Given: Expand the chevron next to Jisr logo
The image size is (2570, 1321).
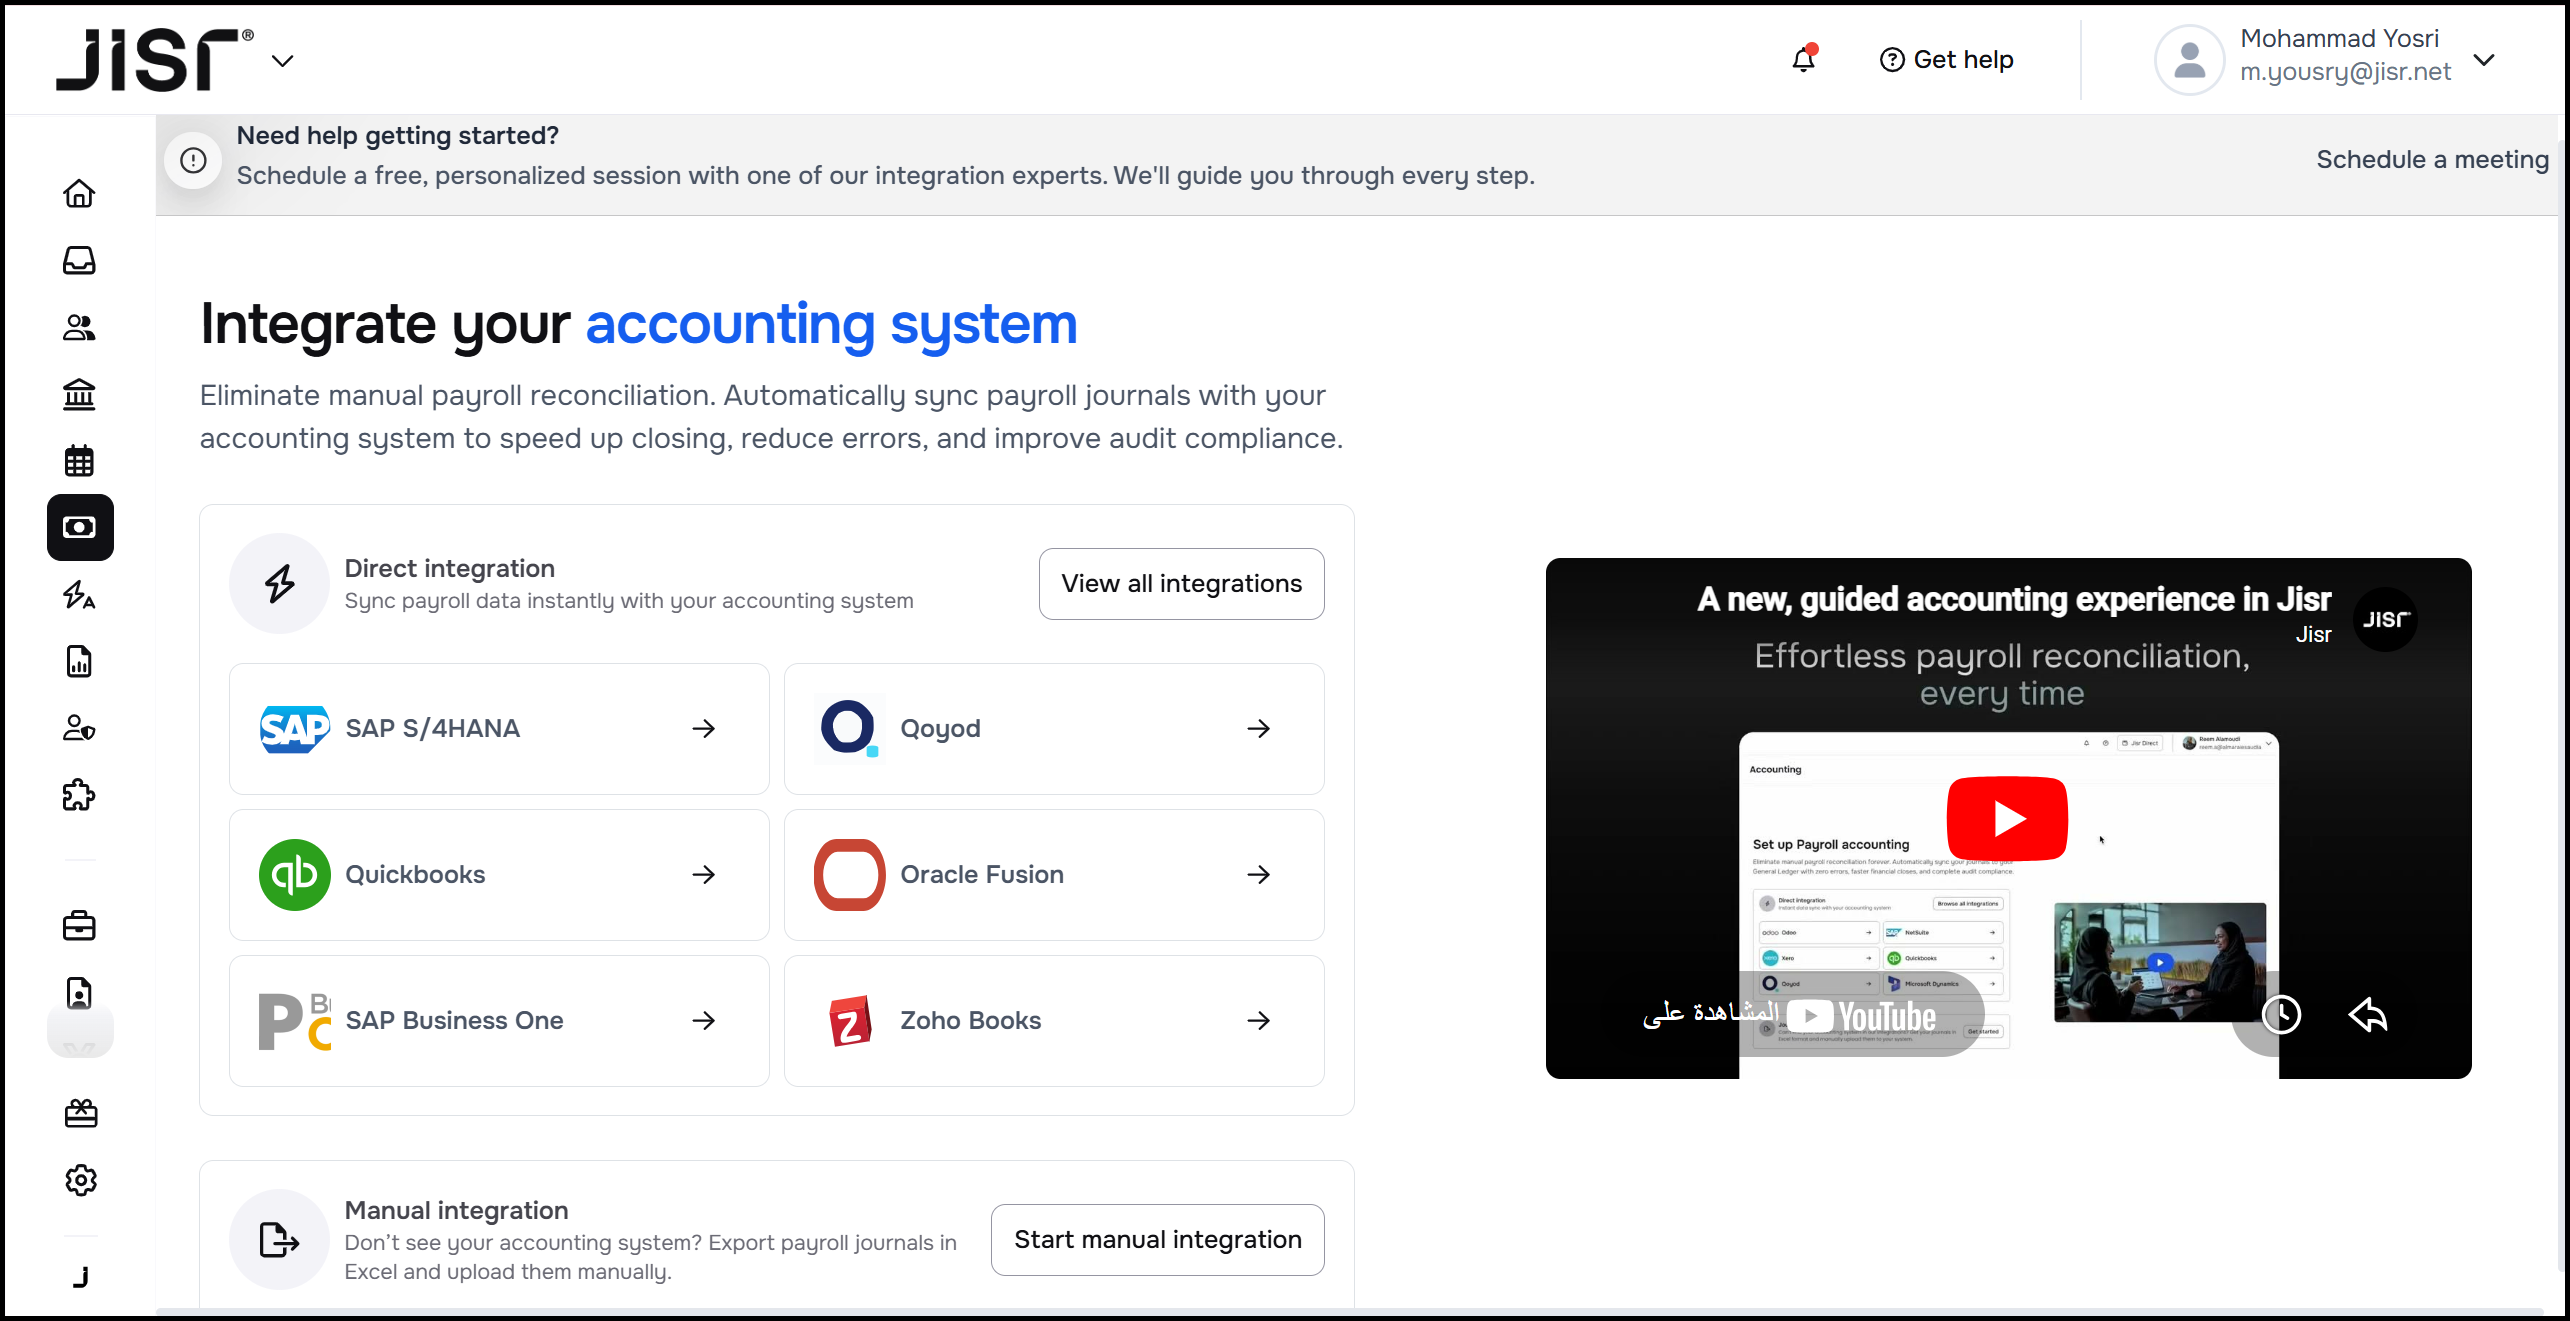Looking at the screenshot, I should click(x=283, y=61).
